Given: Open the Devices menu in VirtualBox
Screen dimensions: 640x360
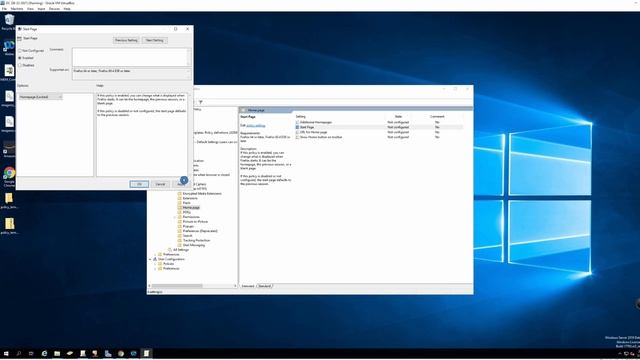Looking at the screenshot, I should 54,9.
